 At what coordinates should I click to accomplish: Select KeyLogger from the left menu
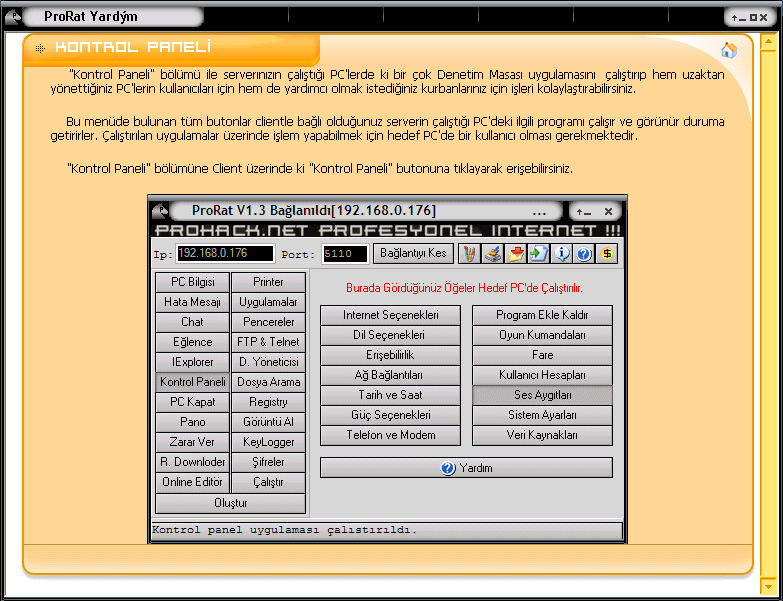[268, 442]
